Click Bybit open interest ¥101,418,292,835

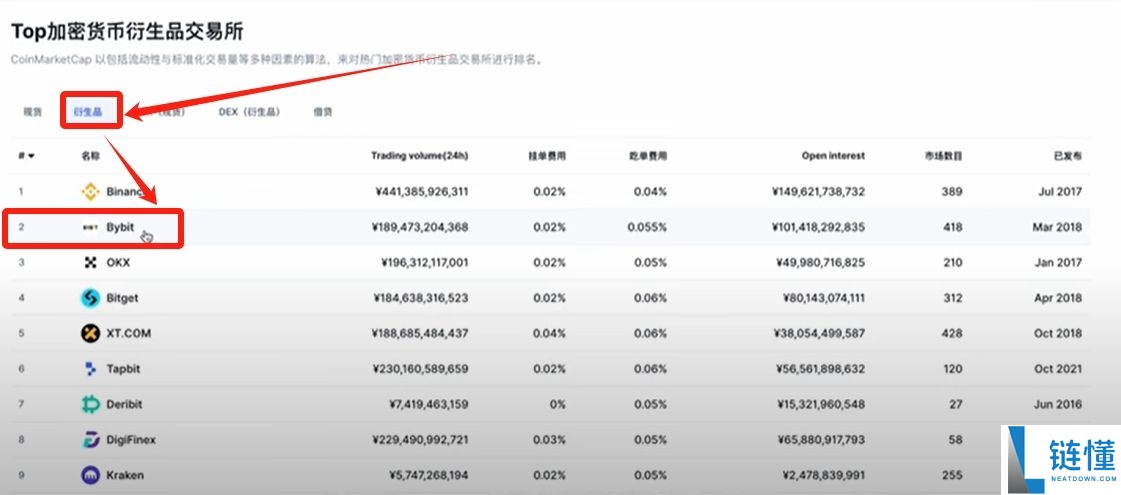coord(819,227)
